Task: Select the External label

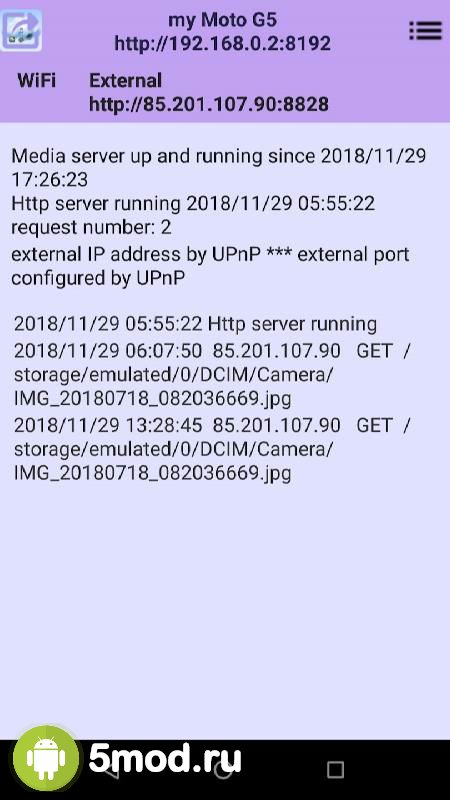Action: 126,81
